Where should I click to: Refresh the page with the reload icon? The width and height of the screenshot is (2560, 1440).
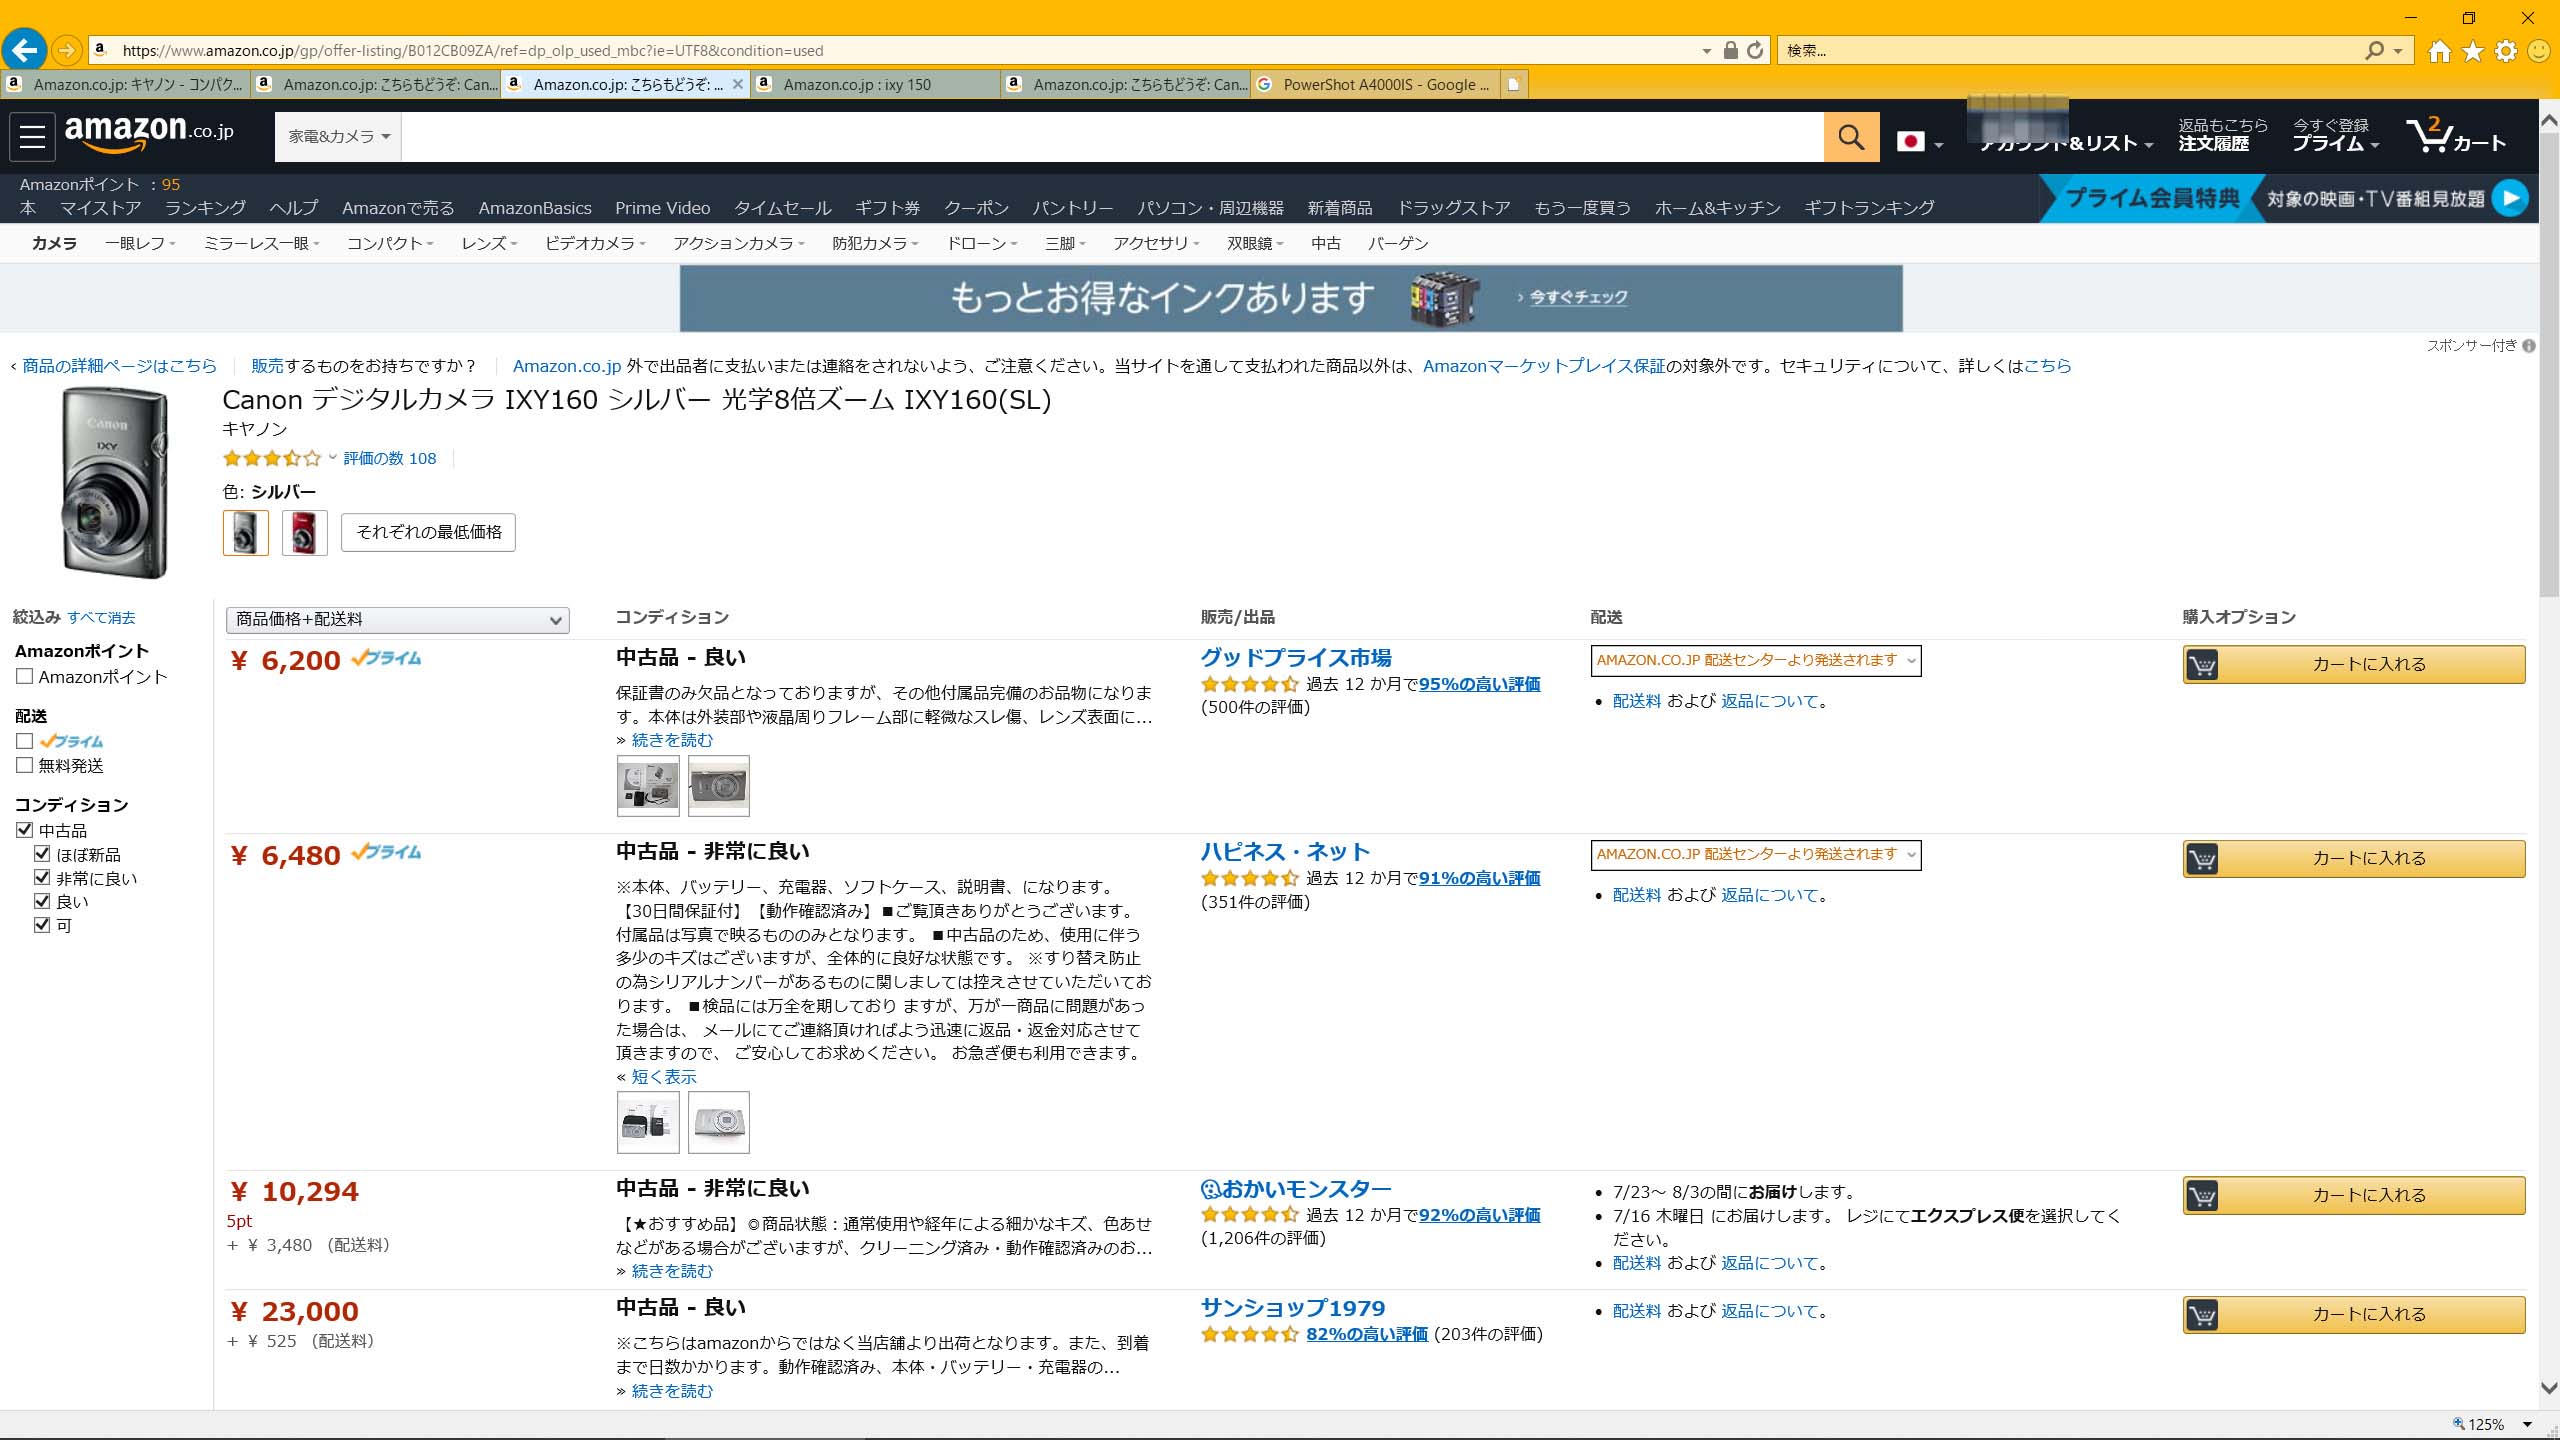click(x=1755, y=50)
